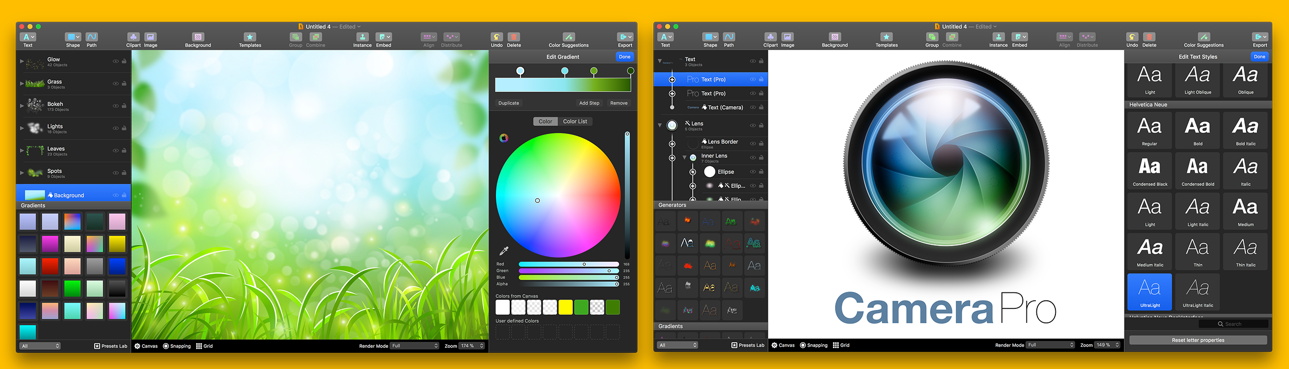Collapse the Lens layer group

coord(660,125)
